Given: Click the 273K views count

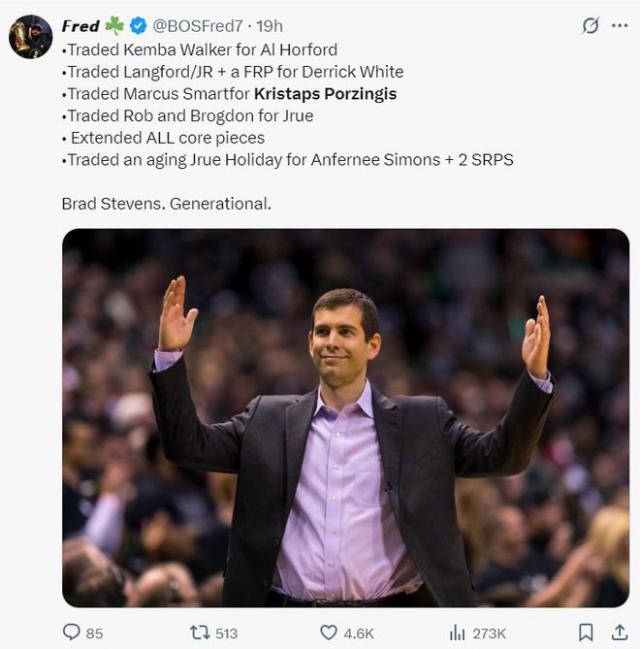Looking at the screenshot, I should [490, 633].
